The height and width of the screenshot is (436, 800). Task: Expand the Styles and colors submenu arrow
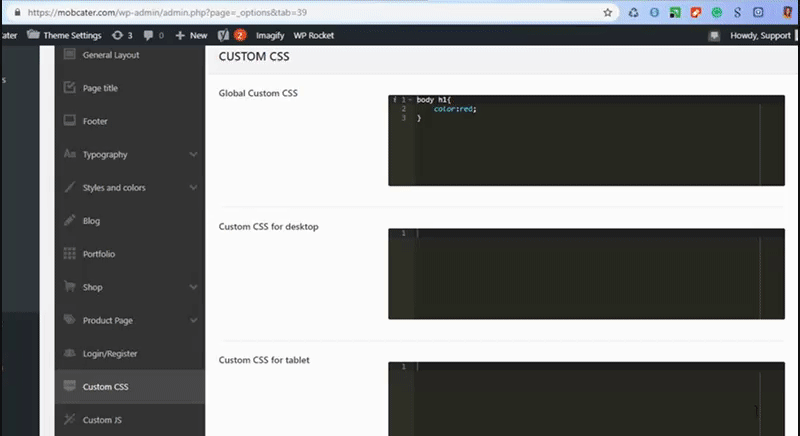click(x=193, y=187)
